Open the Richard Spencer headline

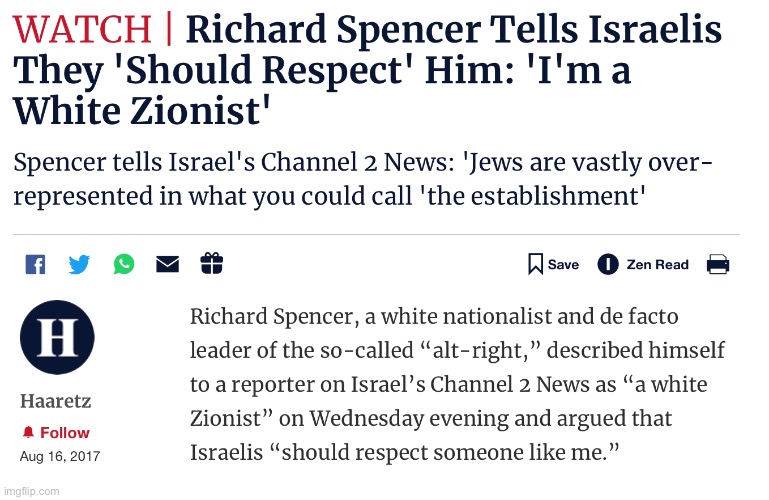click(367, 70)
